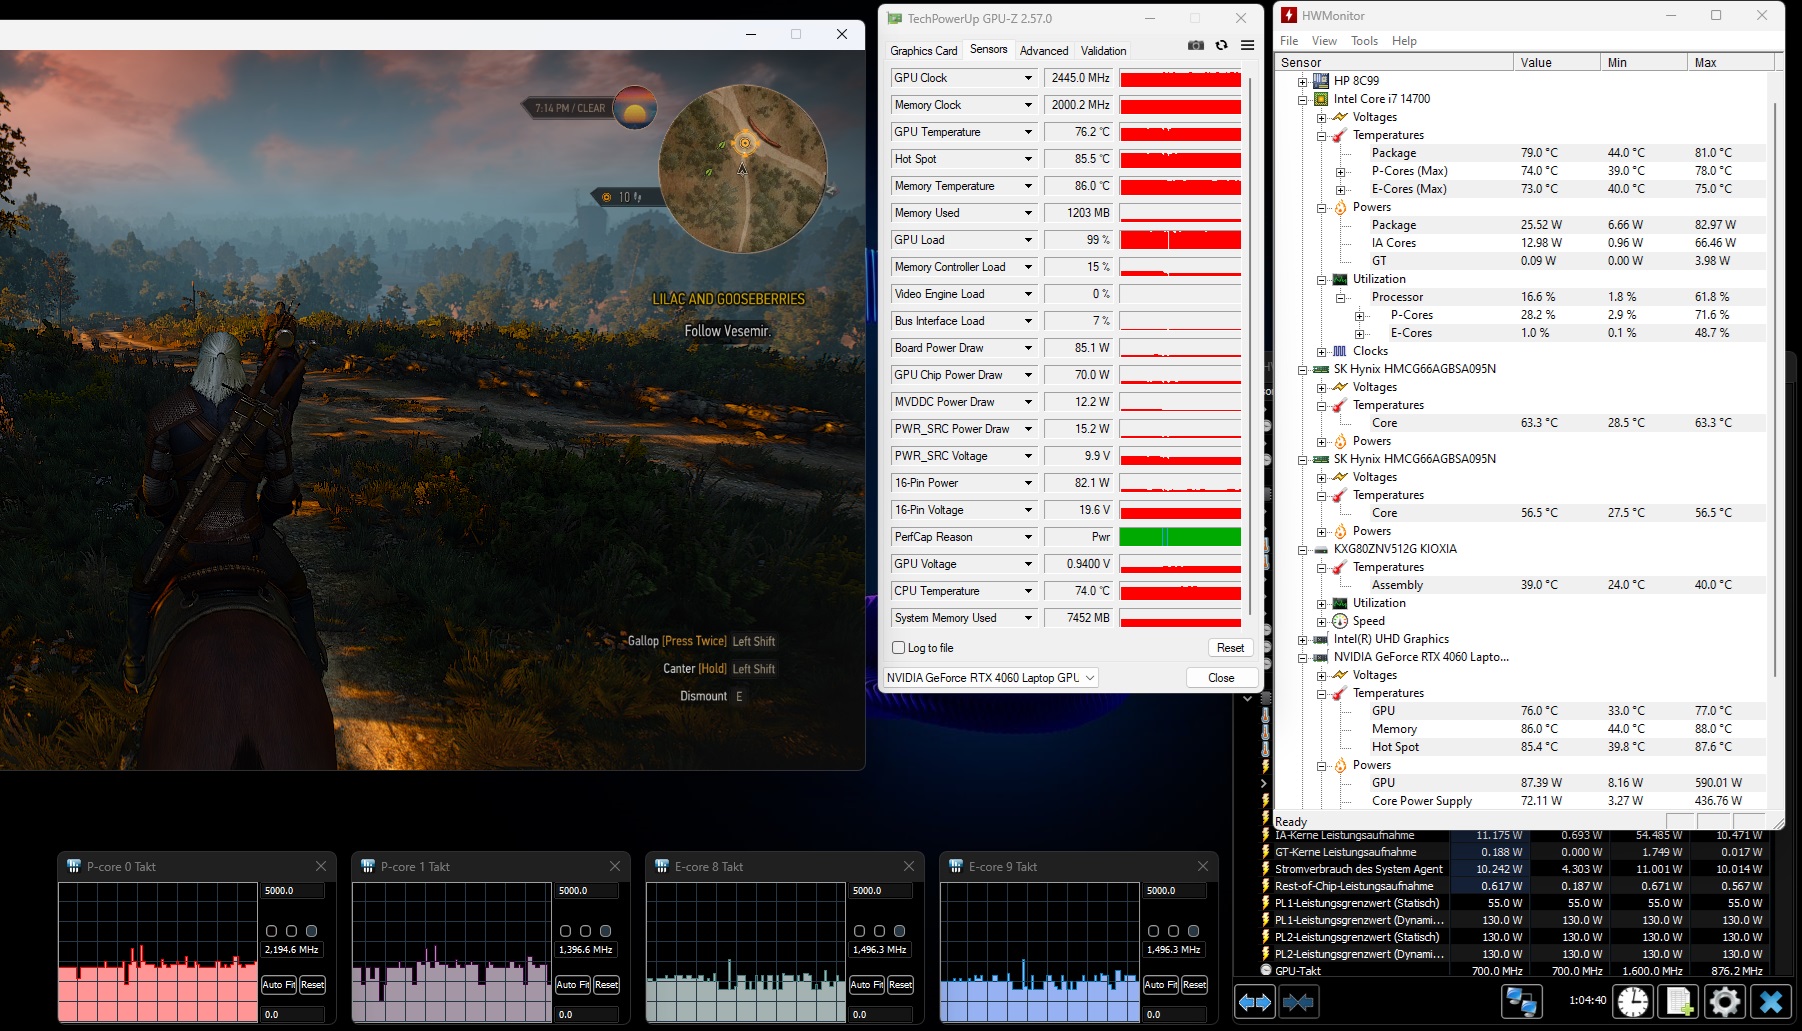The image size is (1802, 1031).
Task: Click the dark collapse arrows button in HWiNFO
Action: (x=1298, y=1001)
